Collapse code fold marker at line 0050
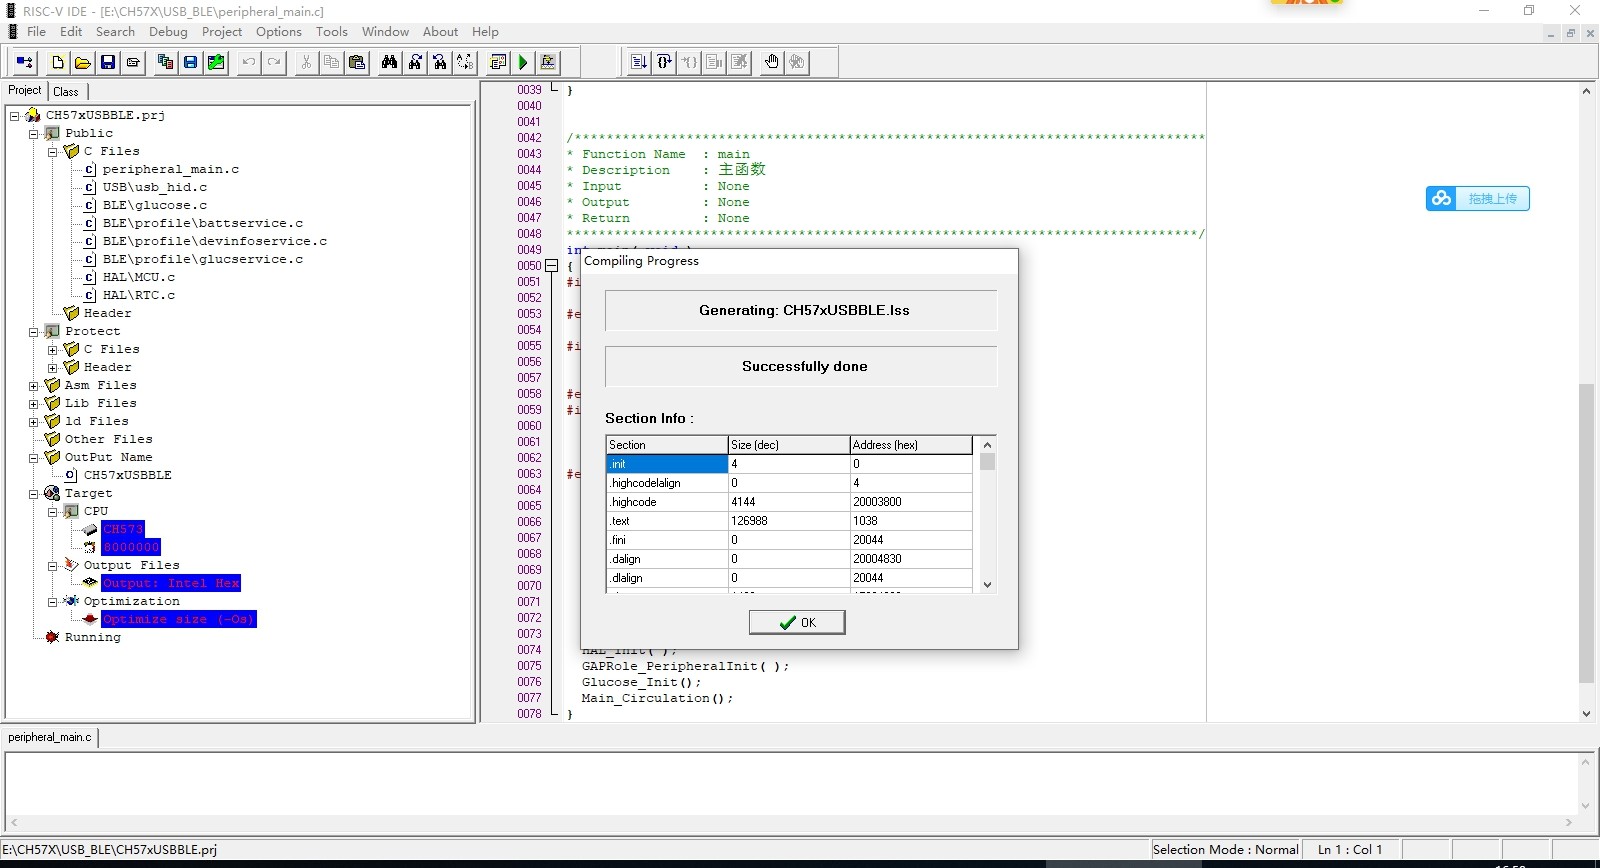Image resolution: width=1600 pixels, height=868 pixels. tap(551, 266)
